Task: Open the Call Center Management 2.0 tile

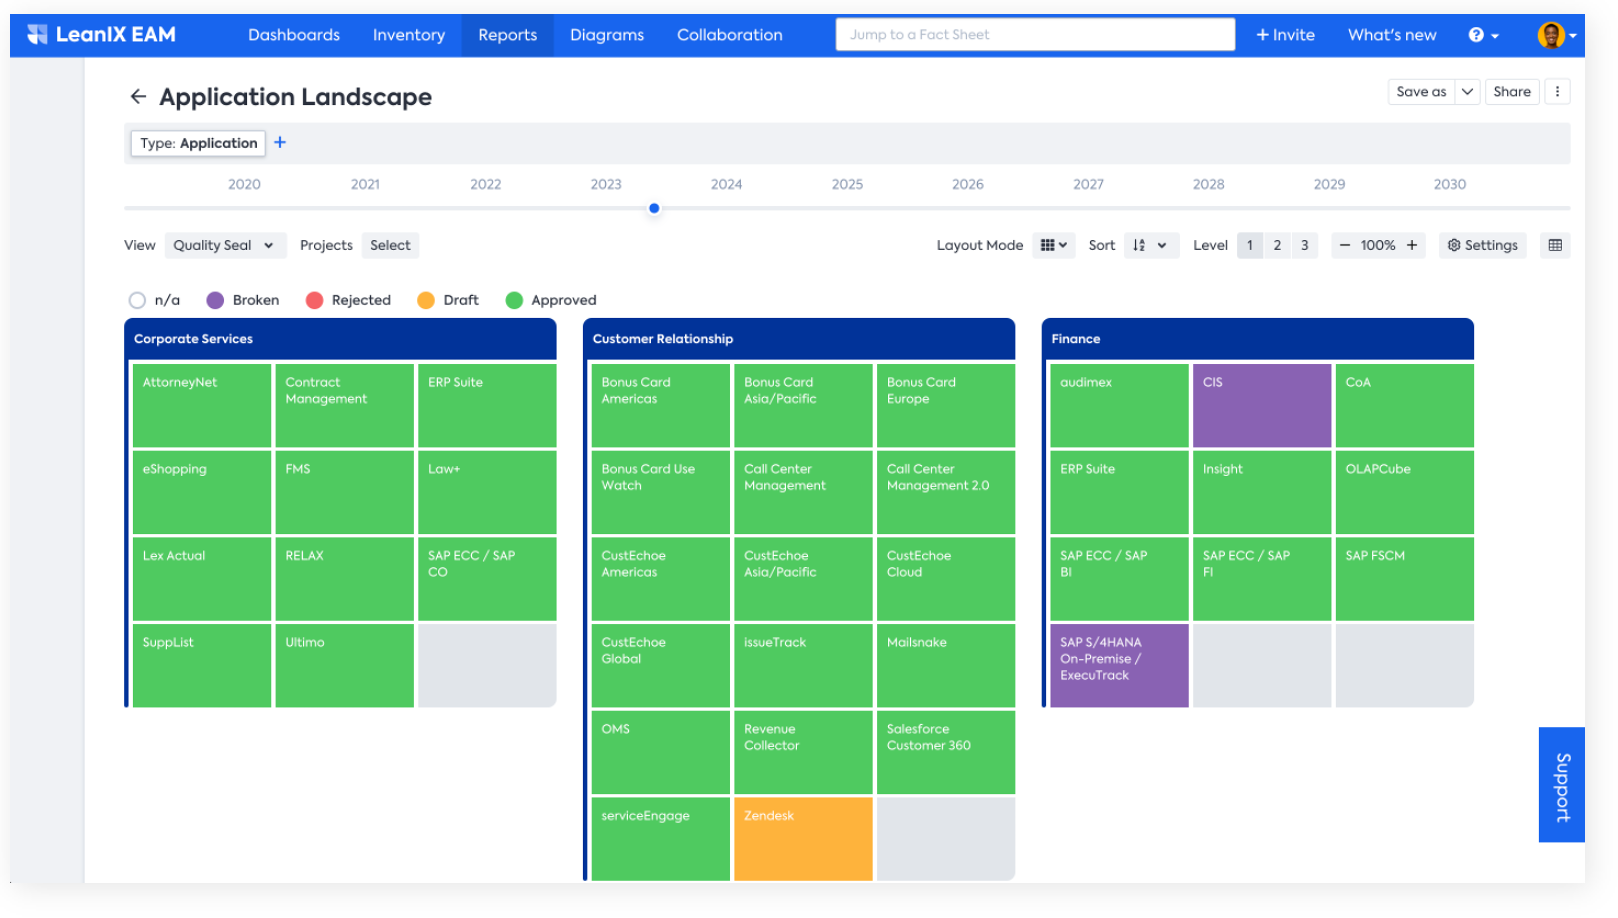Action: (946, 492)
